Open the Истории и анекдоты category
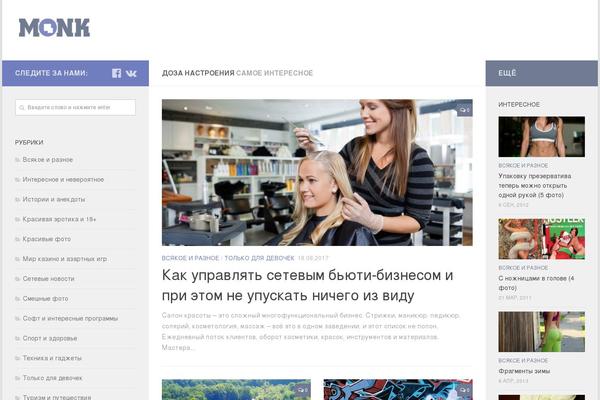Viewport: 600px width, 400px height. coord(54,199)
